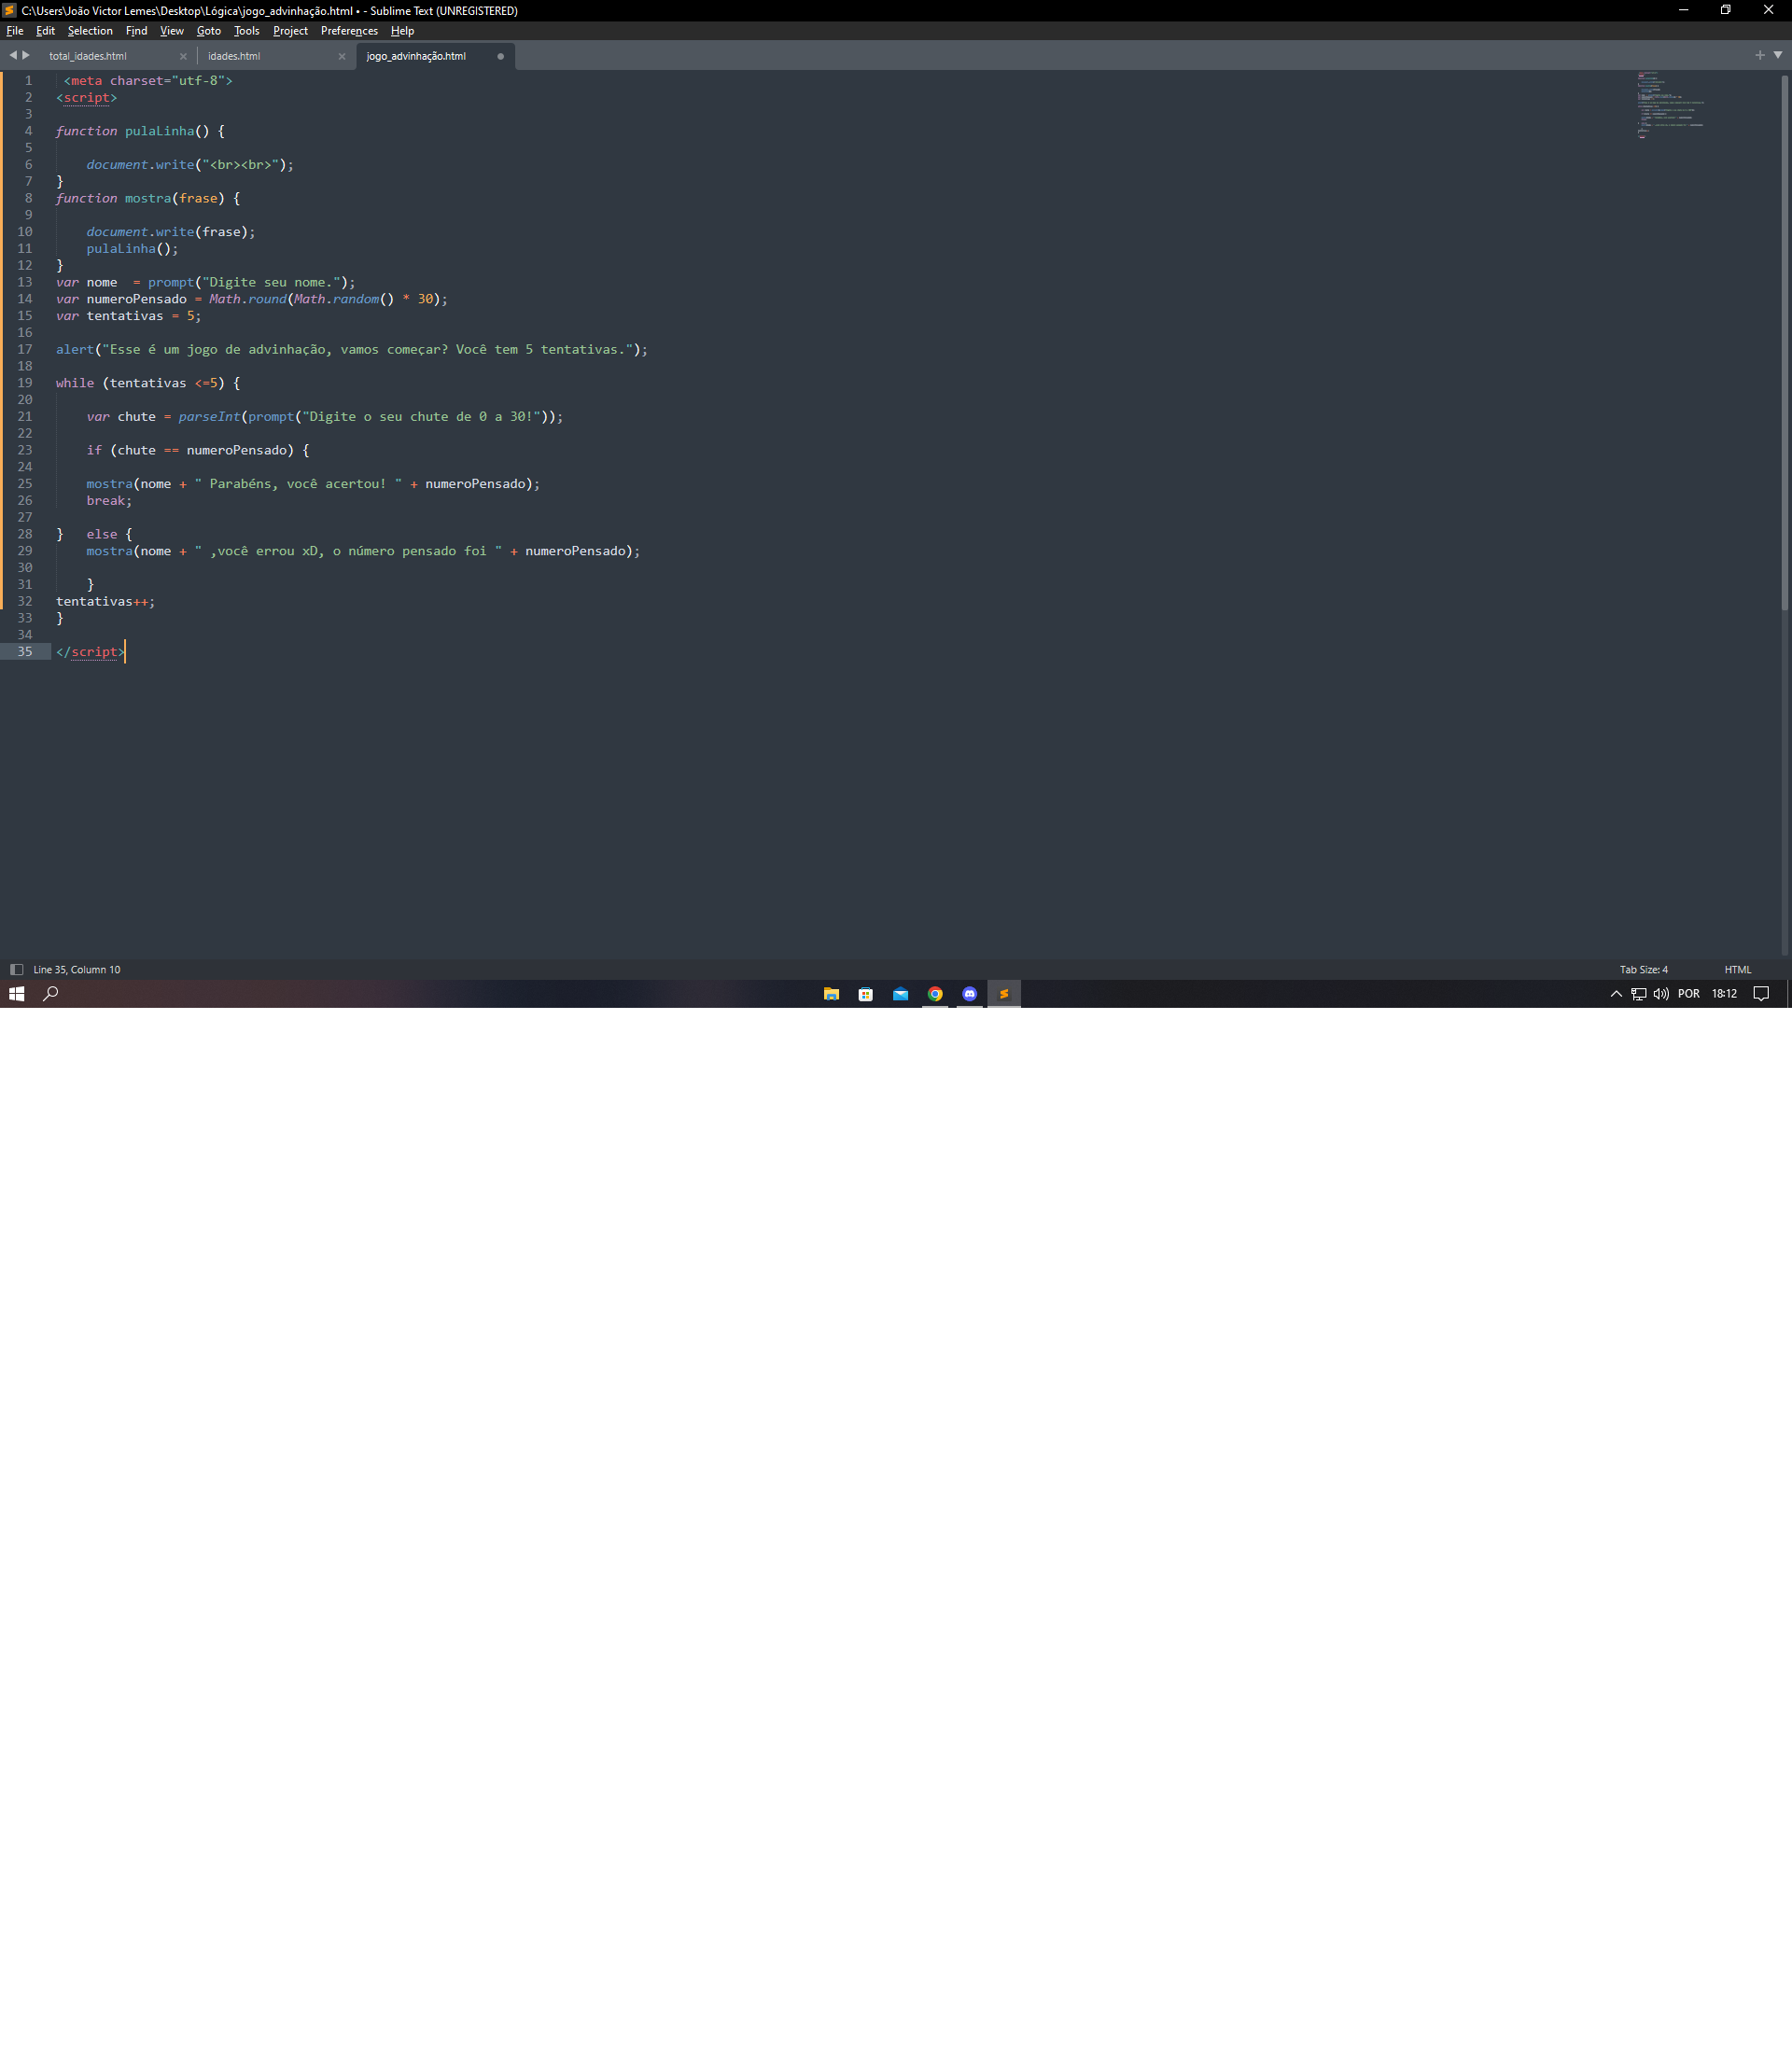Change the HTML syntax selector
The image size is (1792, 2053).
pos(1737,969)
